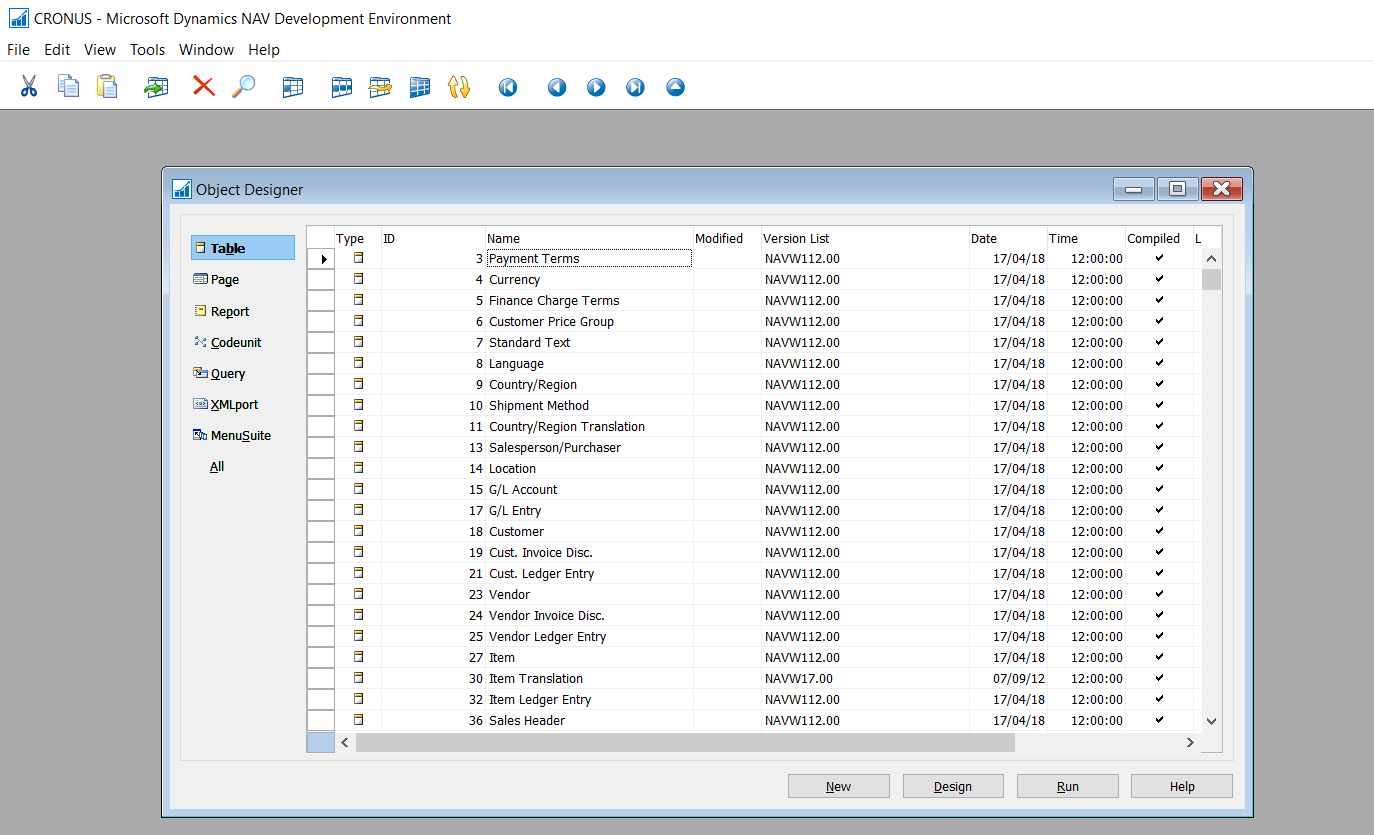Go to Next record toolbar icon
This screenshot has height=835, width=1374.
tap(596, 88)
